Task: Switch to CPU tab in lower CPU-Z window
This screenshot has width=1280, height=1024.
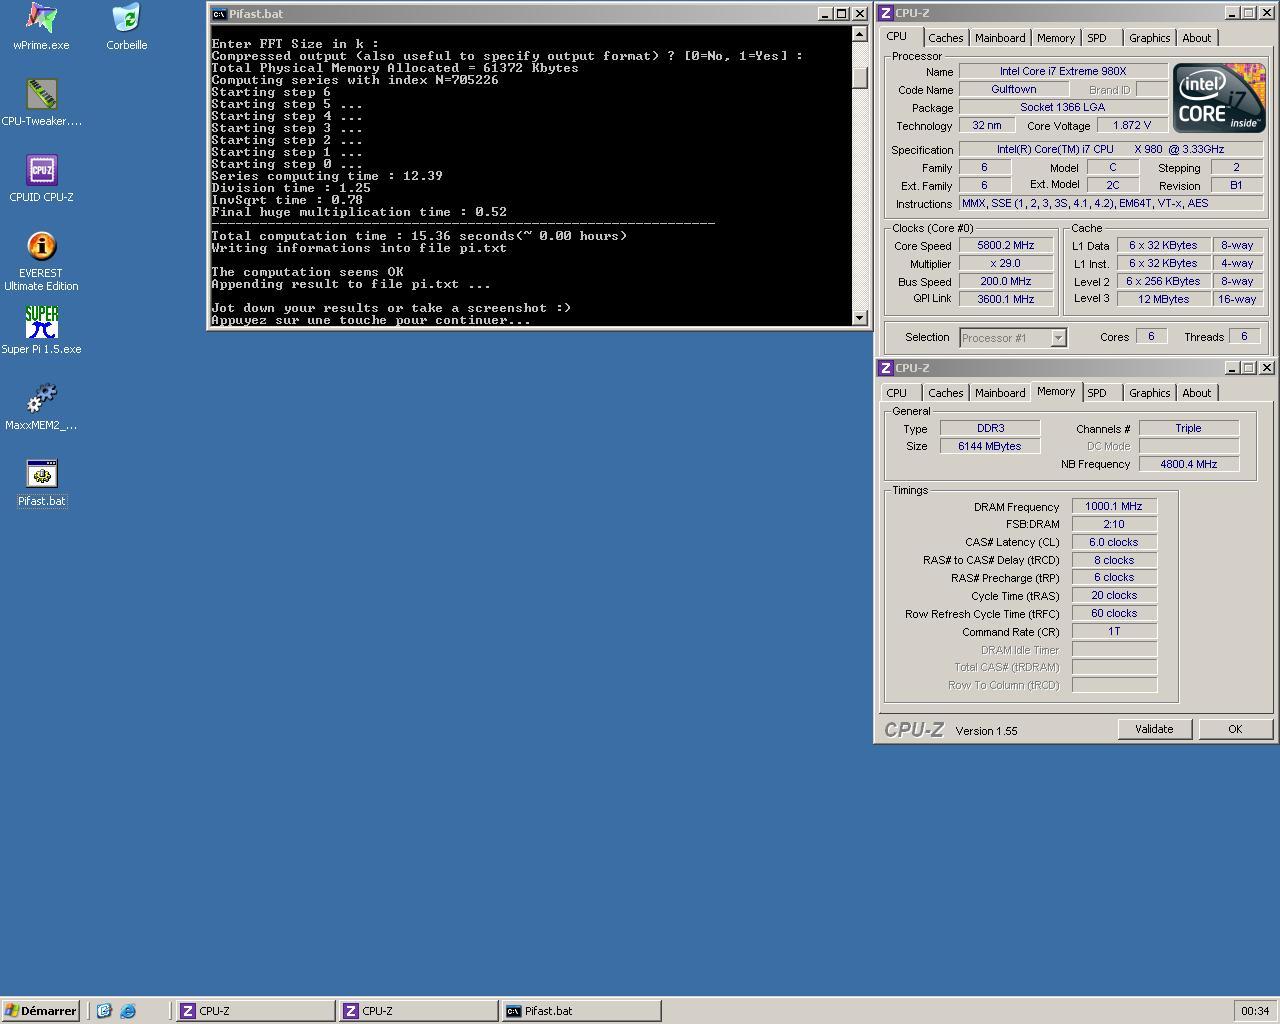Action: (x=897, y=393)
